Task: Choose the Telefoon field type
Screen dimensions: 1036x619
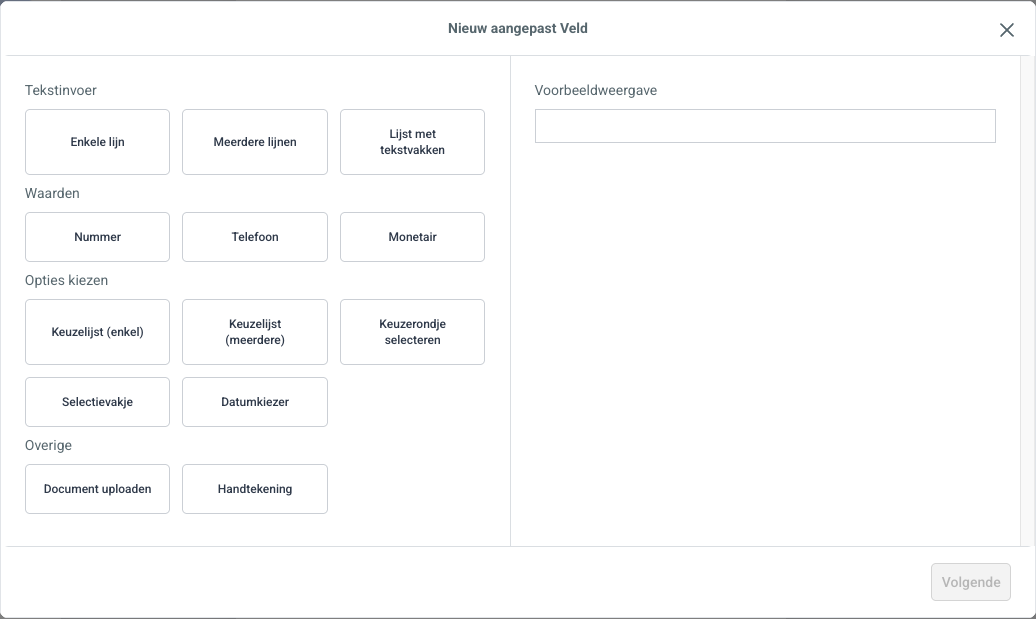Action: coord(255,237)
